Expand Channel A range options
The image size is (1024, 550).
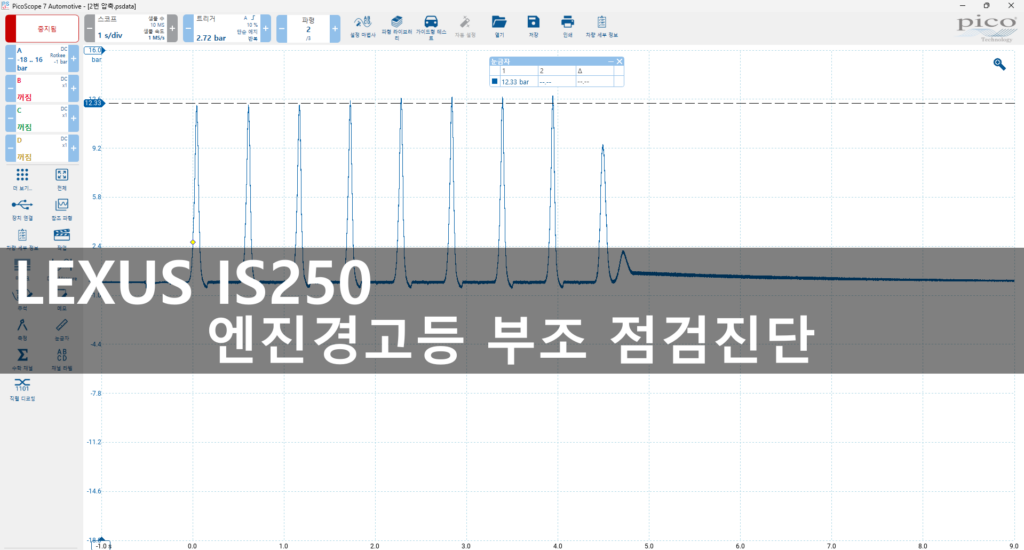pos(40,59)
